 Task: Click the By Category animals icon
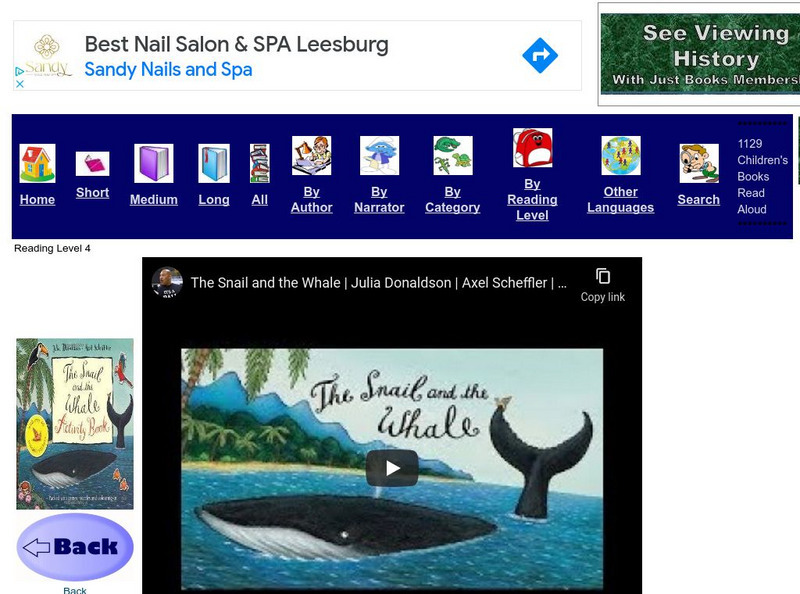(453, 156)
